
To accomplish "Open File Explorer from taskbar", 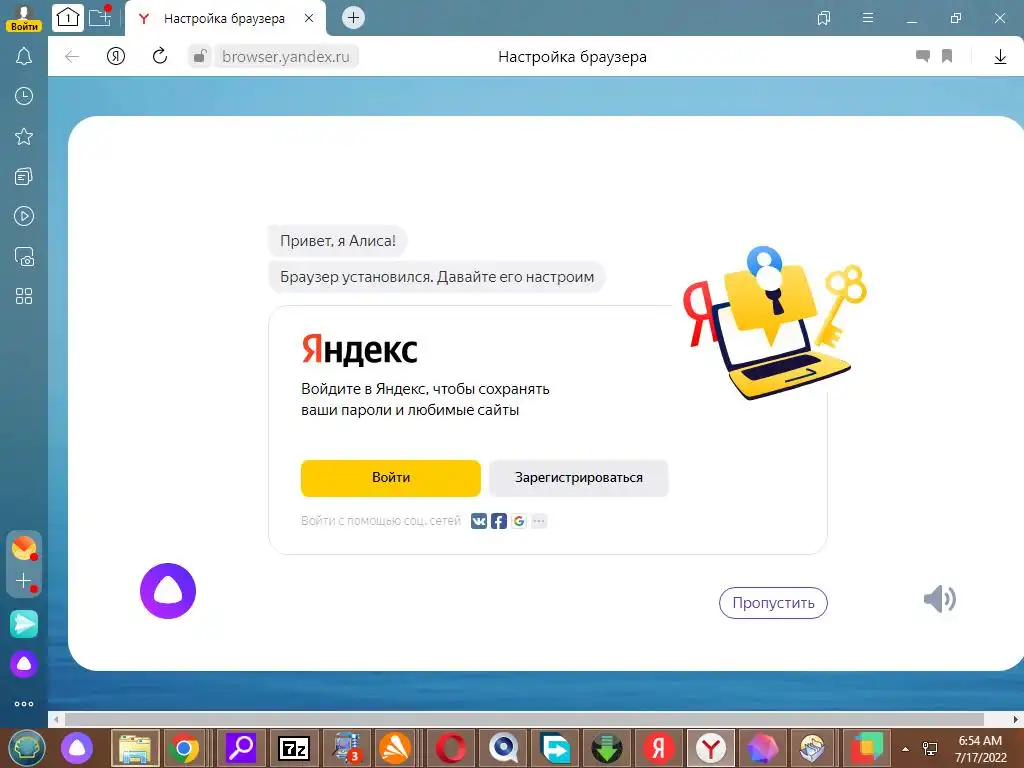I will [x=135, y=748].
